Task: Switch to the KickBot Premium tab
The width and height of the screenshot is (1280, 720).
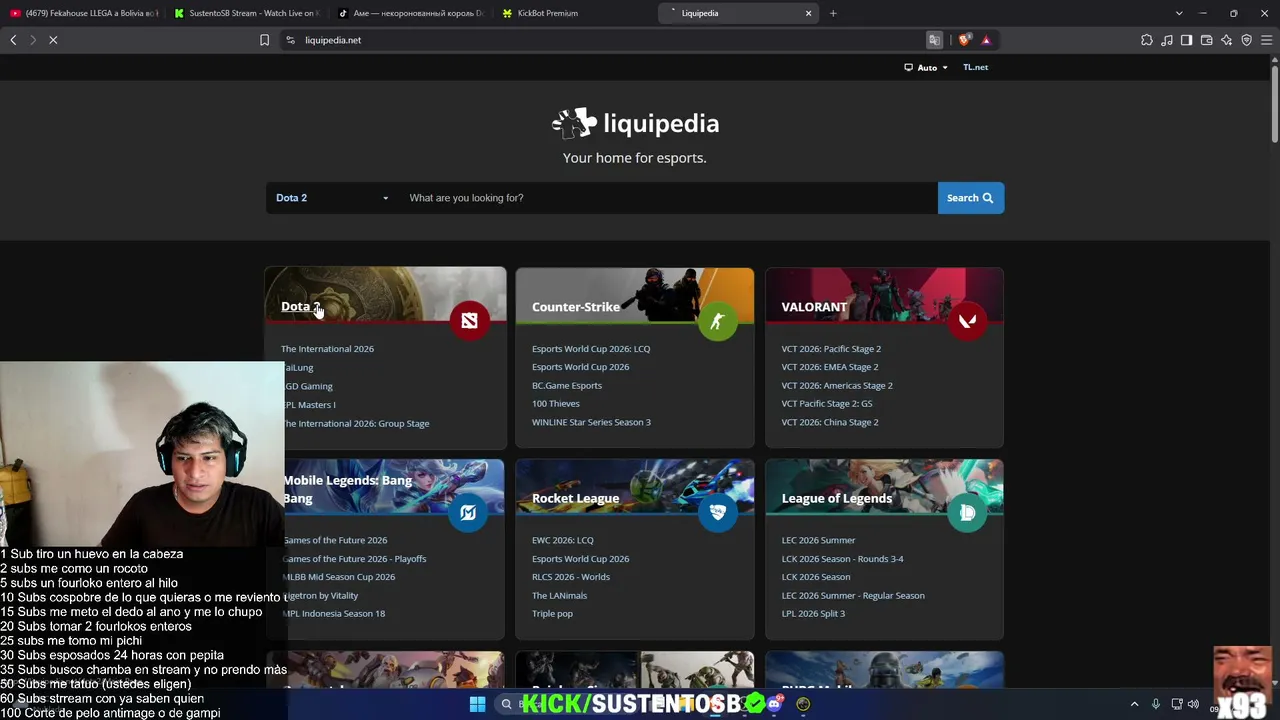Action: coord(575,13)
